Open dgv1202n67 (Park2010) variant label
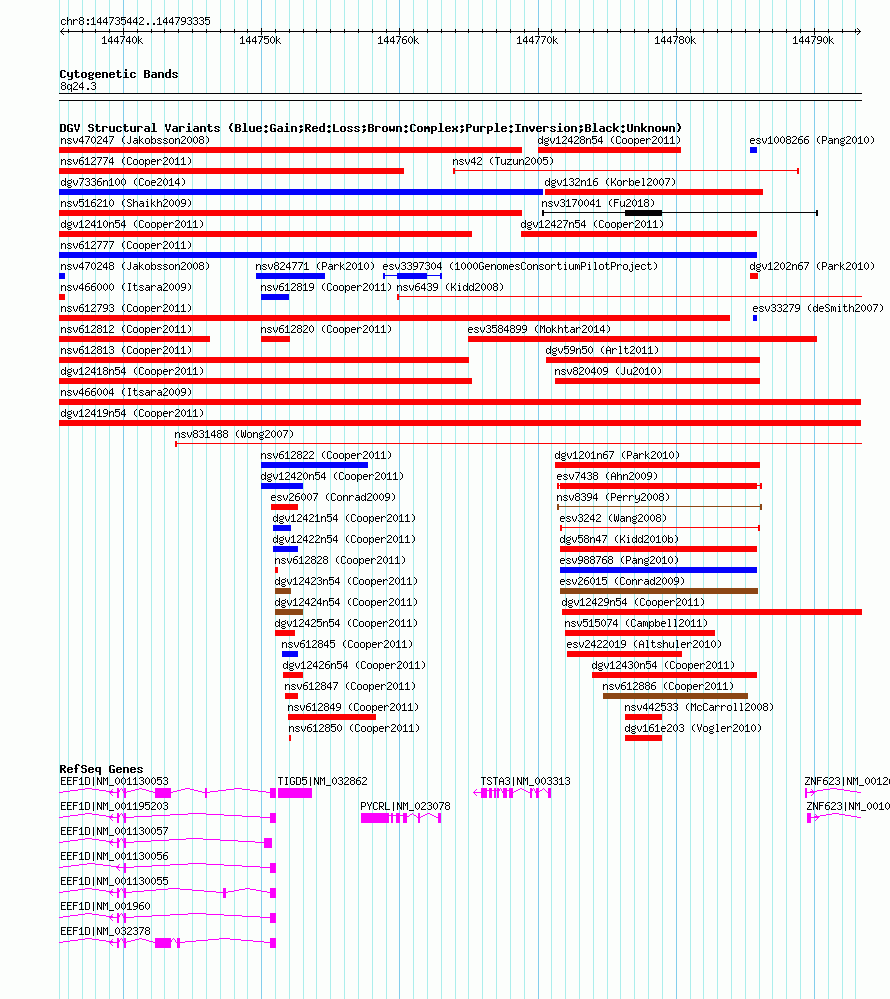Screen dimensions: 890x999 click(812, 266)
